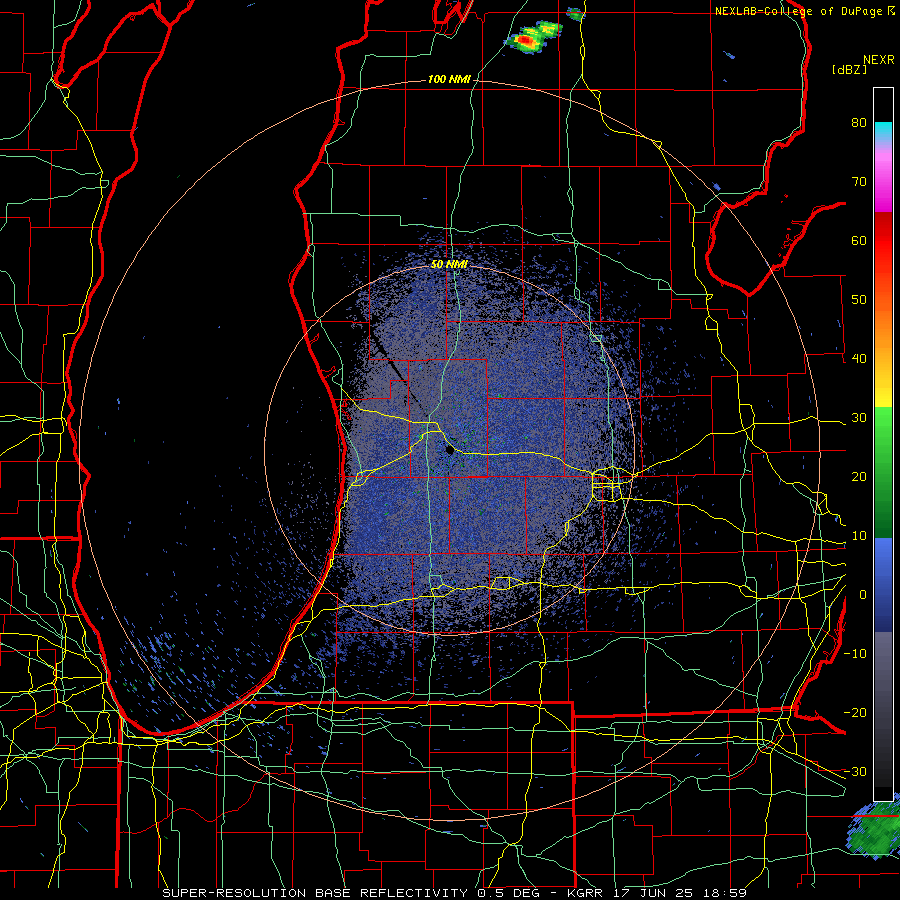Click the "NEXR" label above the color bar

[x=878, y=60]
